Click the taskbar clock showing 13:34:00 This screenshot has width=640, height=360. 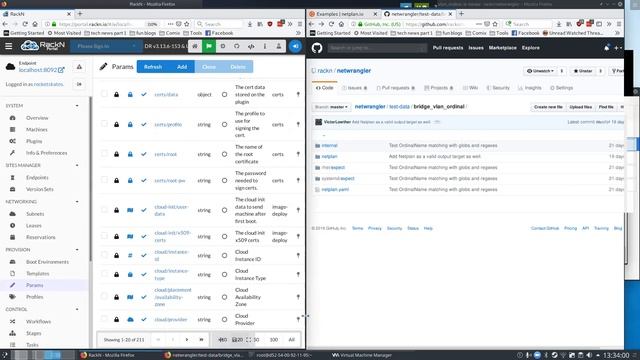coord(617,355)
